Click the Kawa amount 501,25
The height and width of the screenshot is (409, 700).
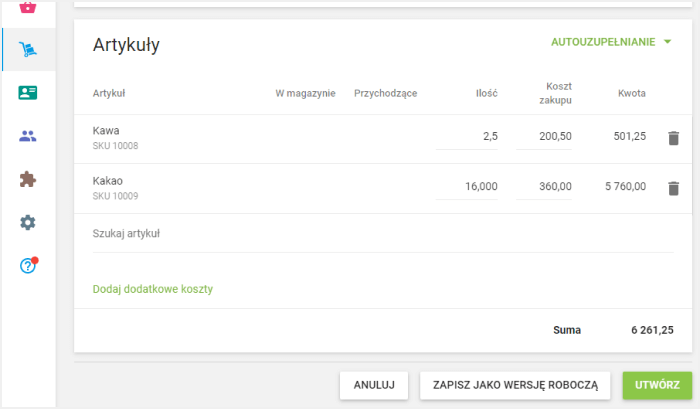tap(629, 136)
